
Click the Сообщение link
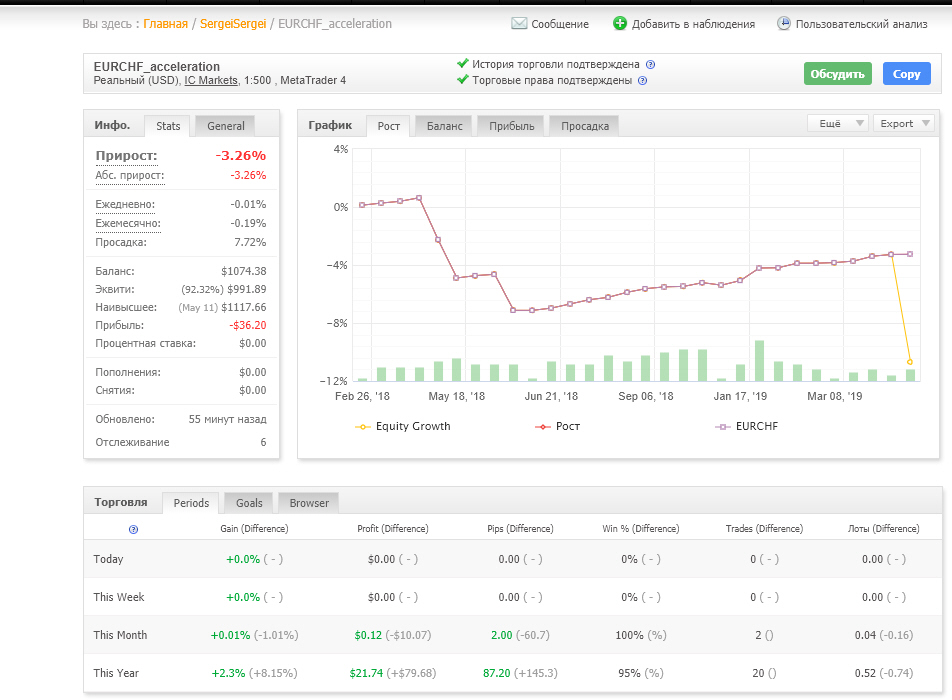560,24
